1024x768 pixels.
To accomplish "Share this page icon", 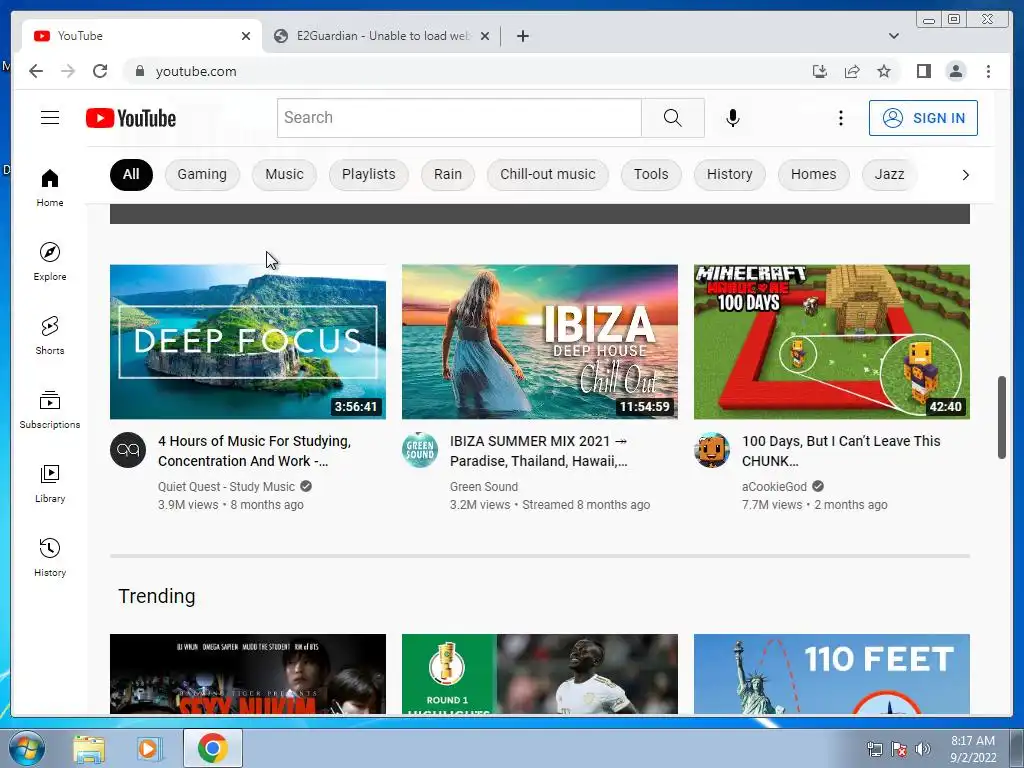I will (x=852, y=71).
